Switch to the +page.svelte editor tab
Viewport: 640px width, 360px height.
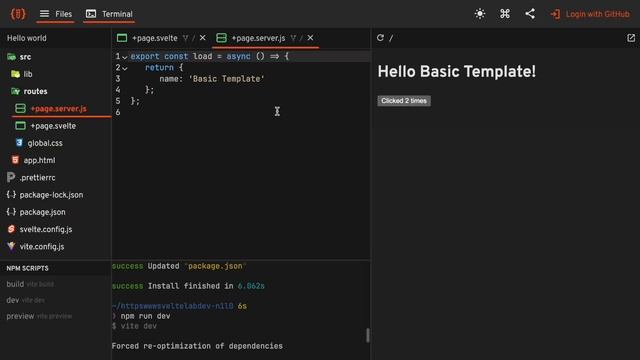155,38
